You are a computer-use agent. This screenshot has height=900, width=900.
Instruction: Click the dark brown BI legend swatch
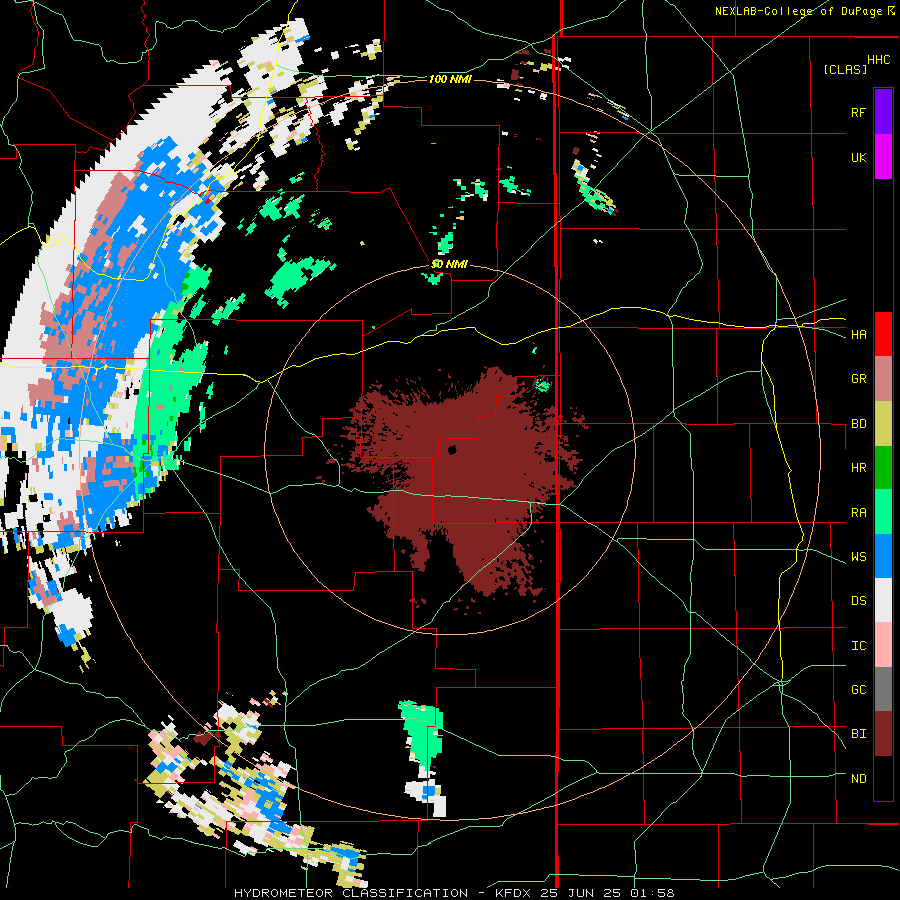[x=883, y=734]
